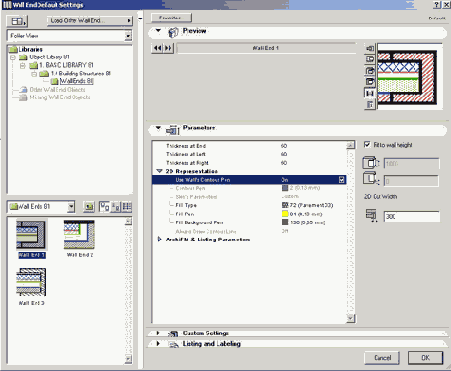Click the second preview mode icon

[370, 59]
